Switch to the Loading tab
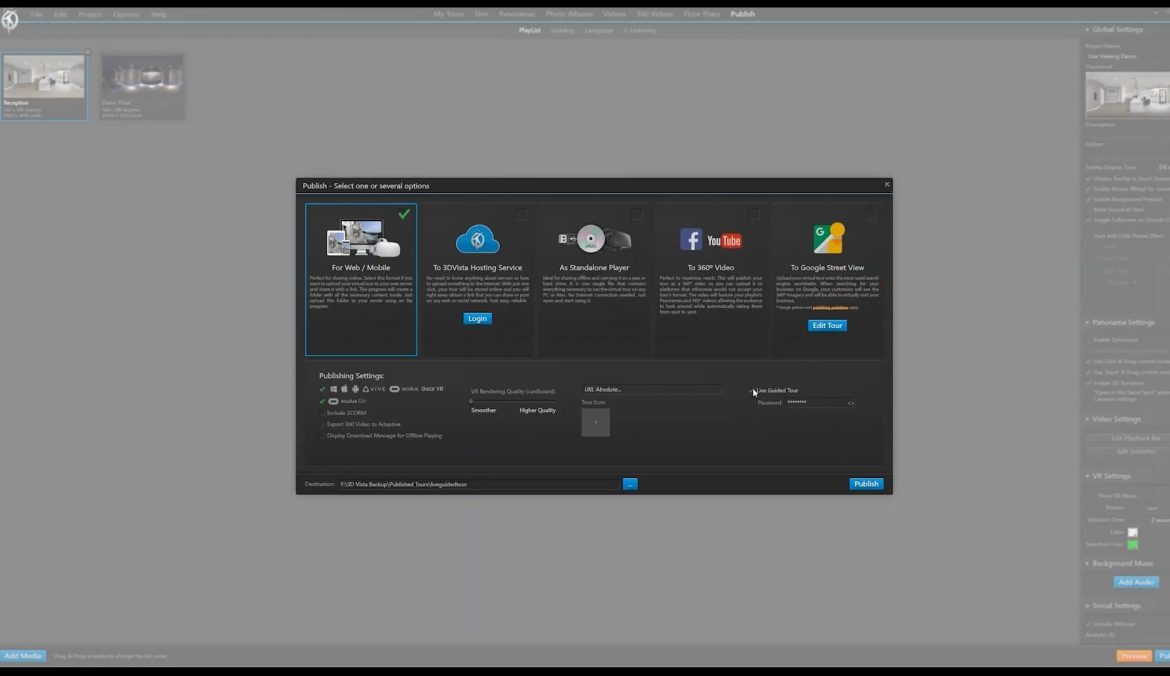Screen dimensions: 1170x676 coord(562,30)
